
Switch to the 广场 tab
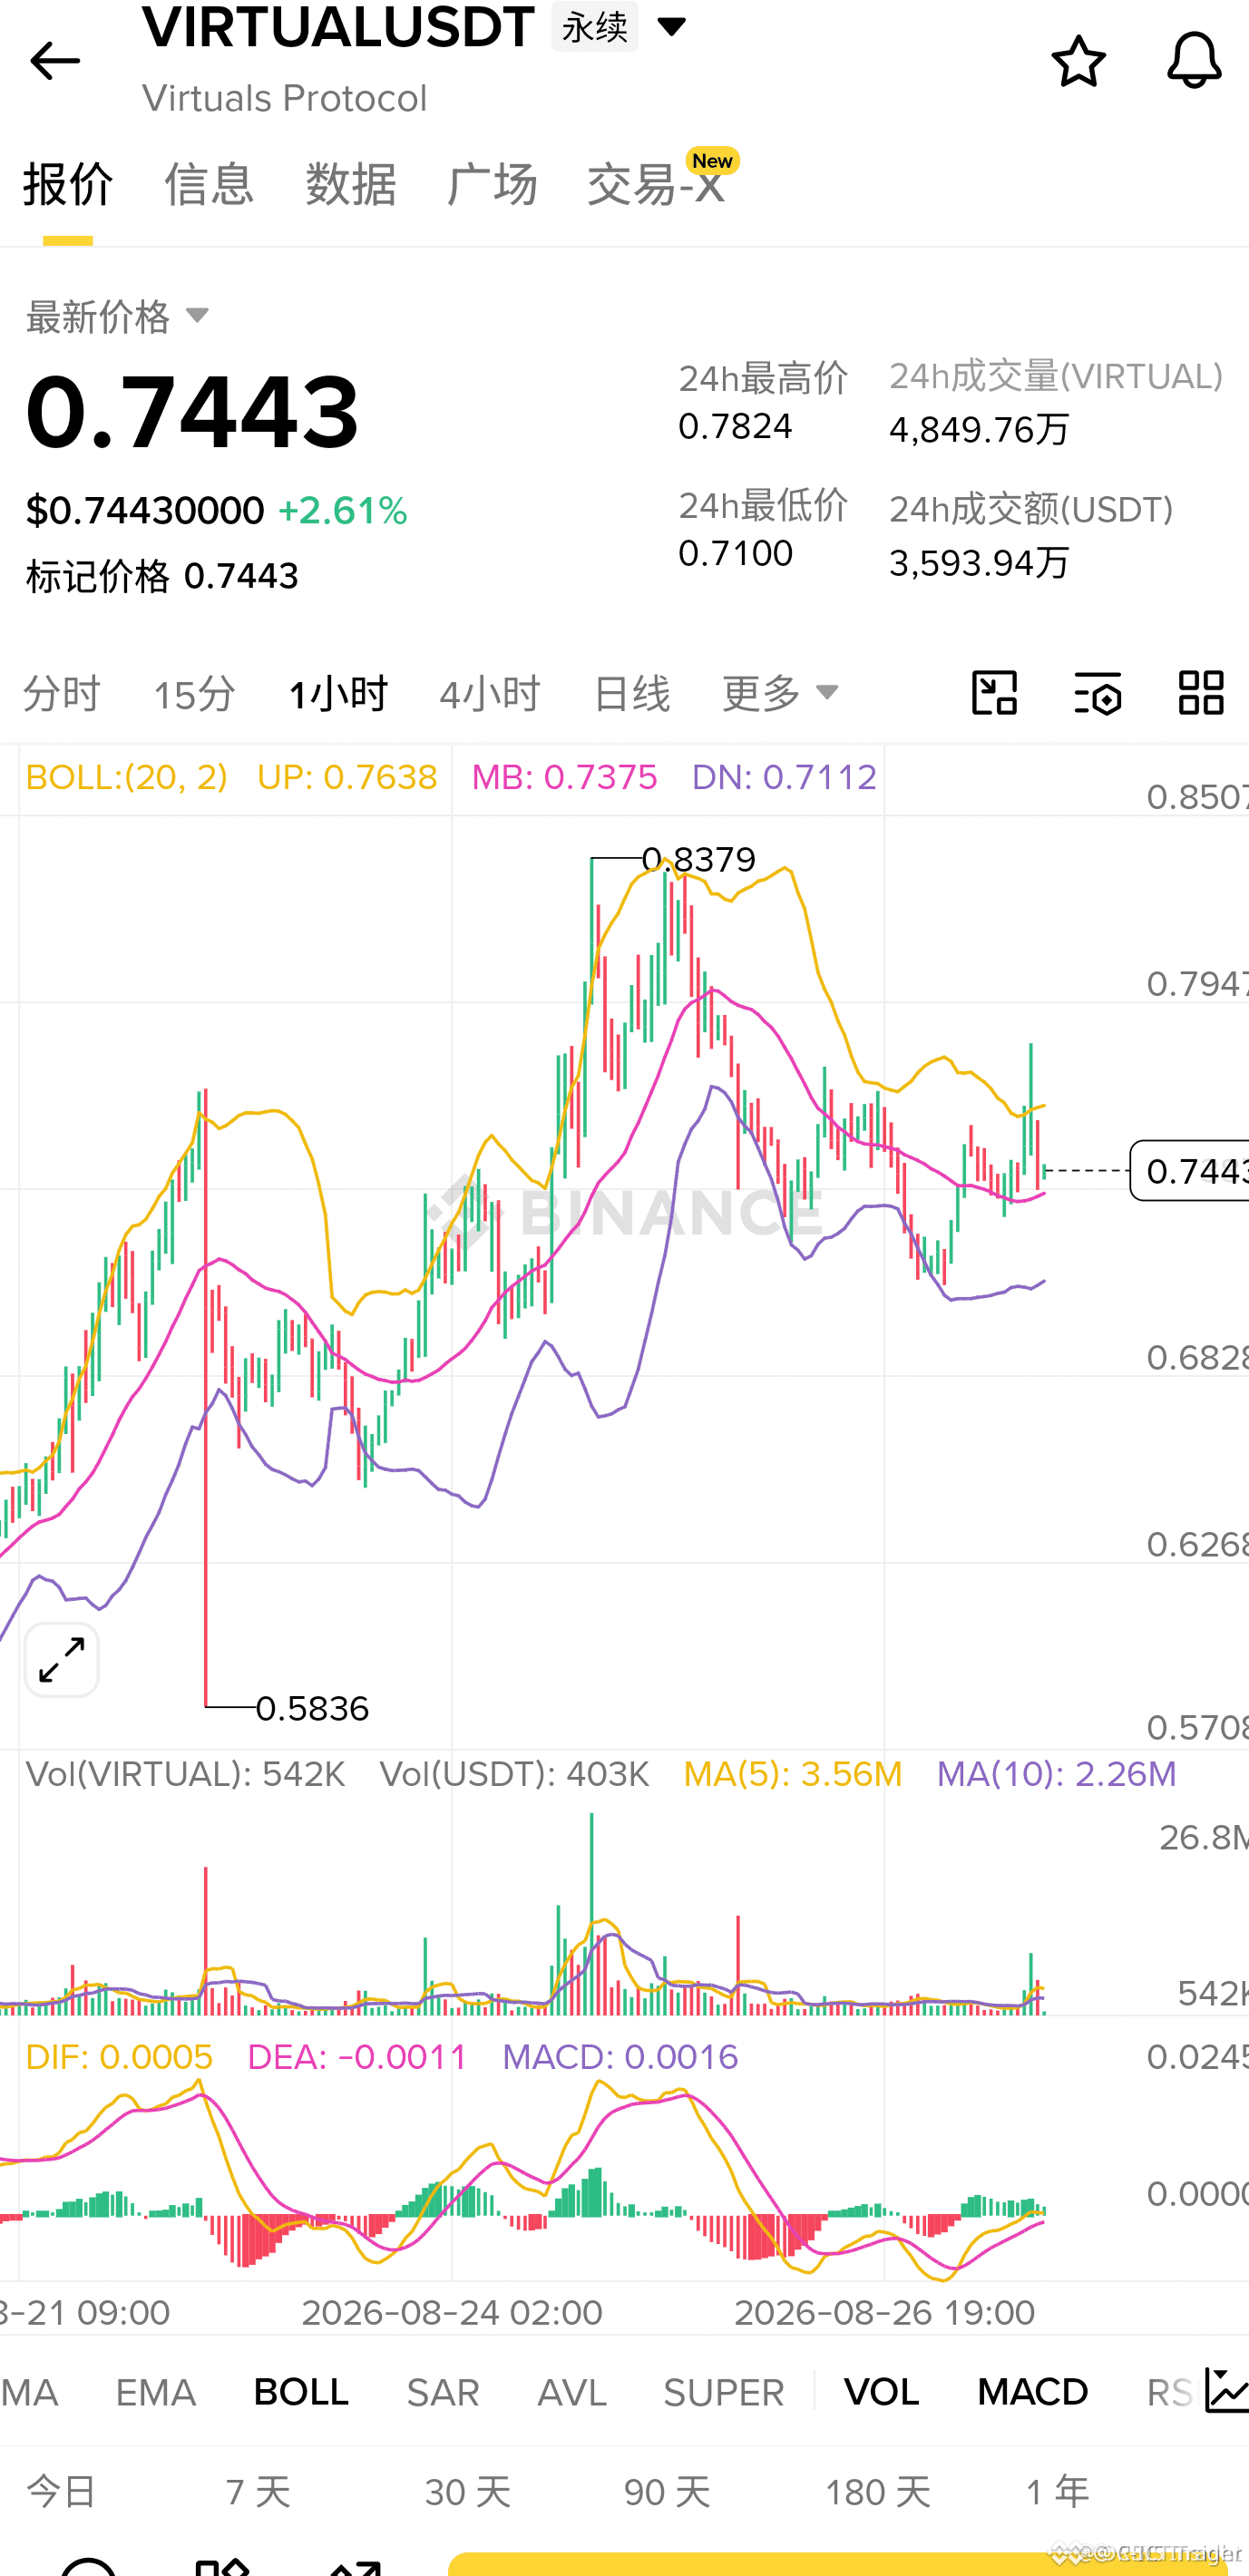pyautogui.click(x=492, y=184)
